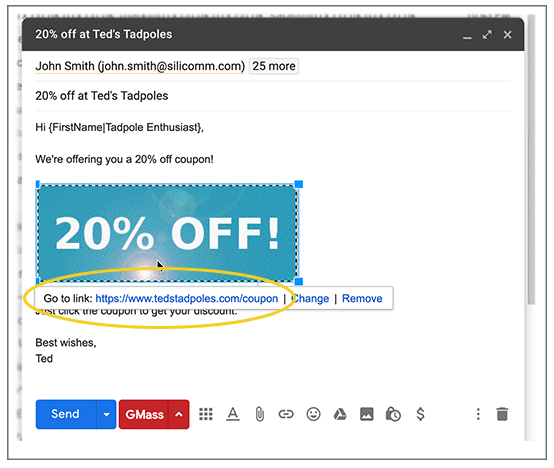Open the emoji picker icon
Viewport: 554px width, 468px height.
[313, 414]
